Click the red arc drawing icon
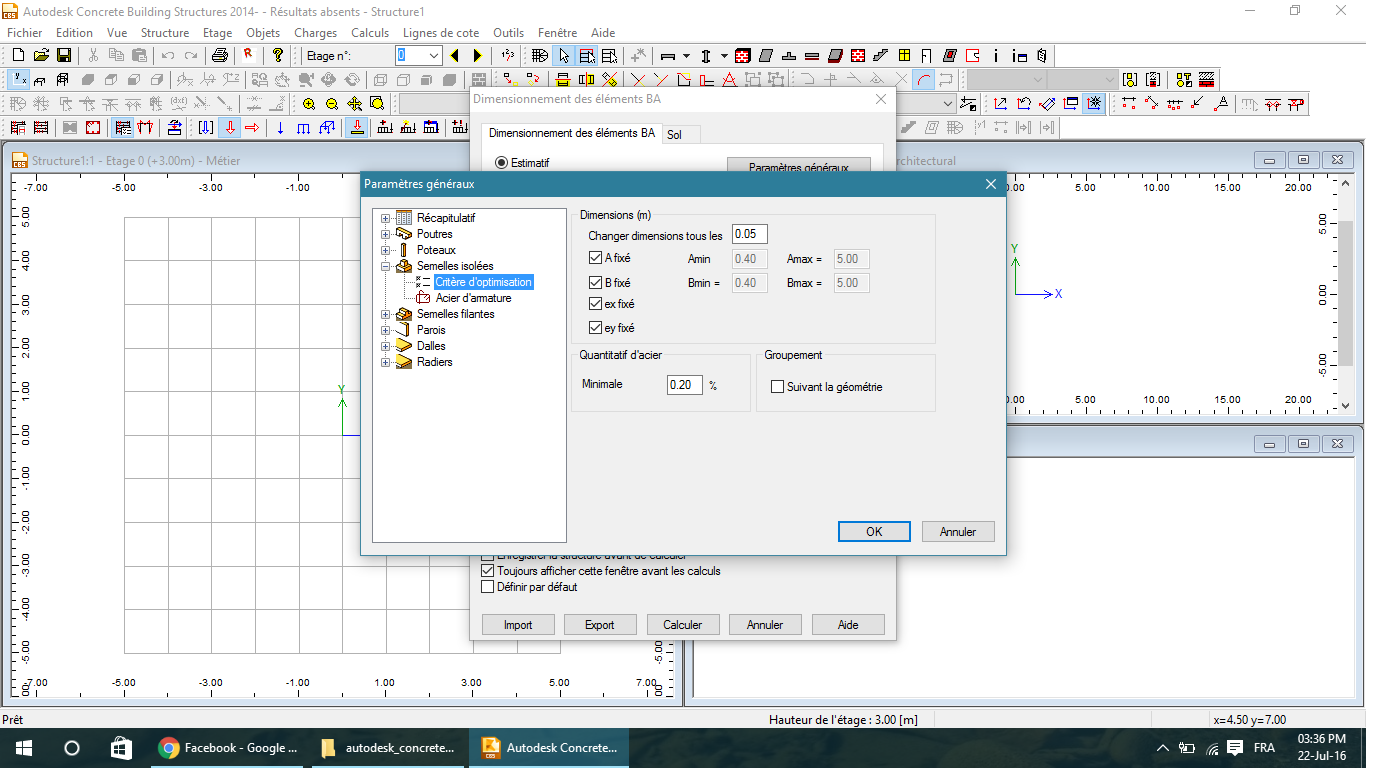This screenshot has height=768, width=1384. tap(924, 79)
